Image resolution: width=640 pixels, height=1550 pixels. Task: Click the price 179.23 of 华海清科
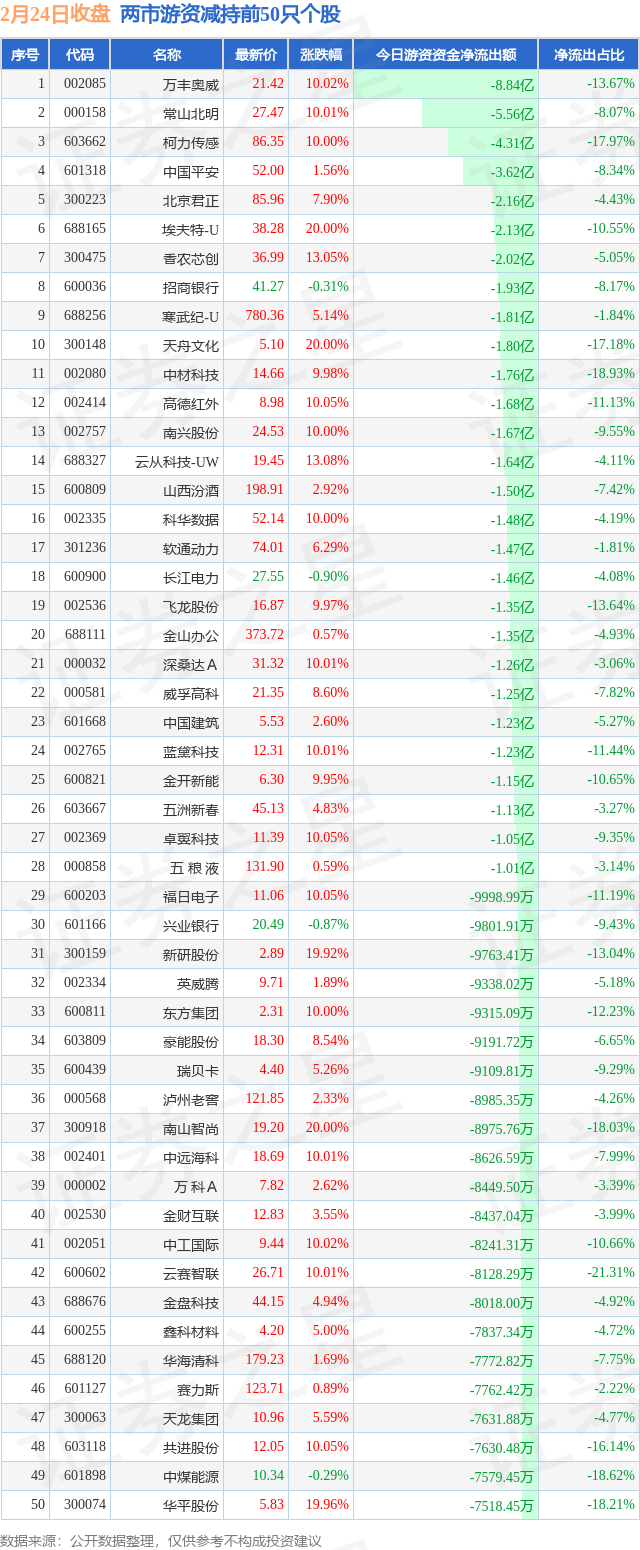tap(265, 1360)
